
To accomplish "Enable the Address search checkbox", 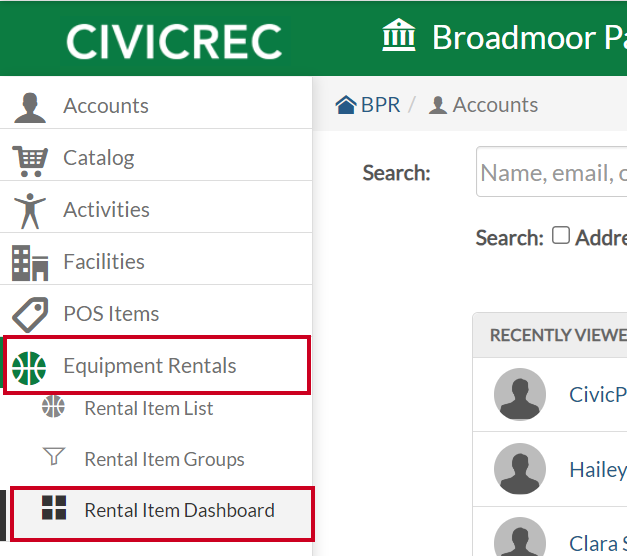I will [x=561, y=235].
